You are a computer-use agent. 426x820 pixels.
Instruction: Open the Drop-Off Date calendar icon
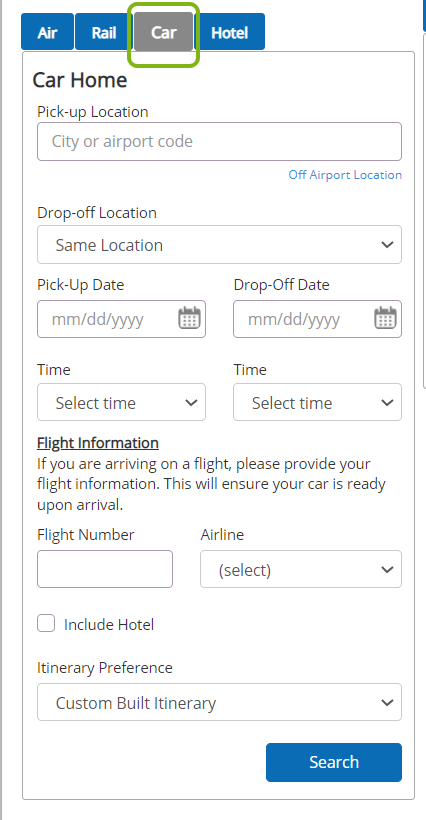click(x=385, y=318)
